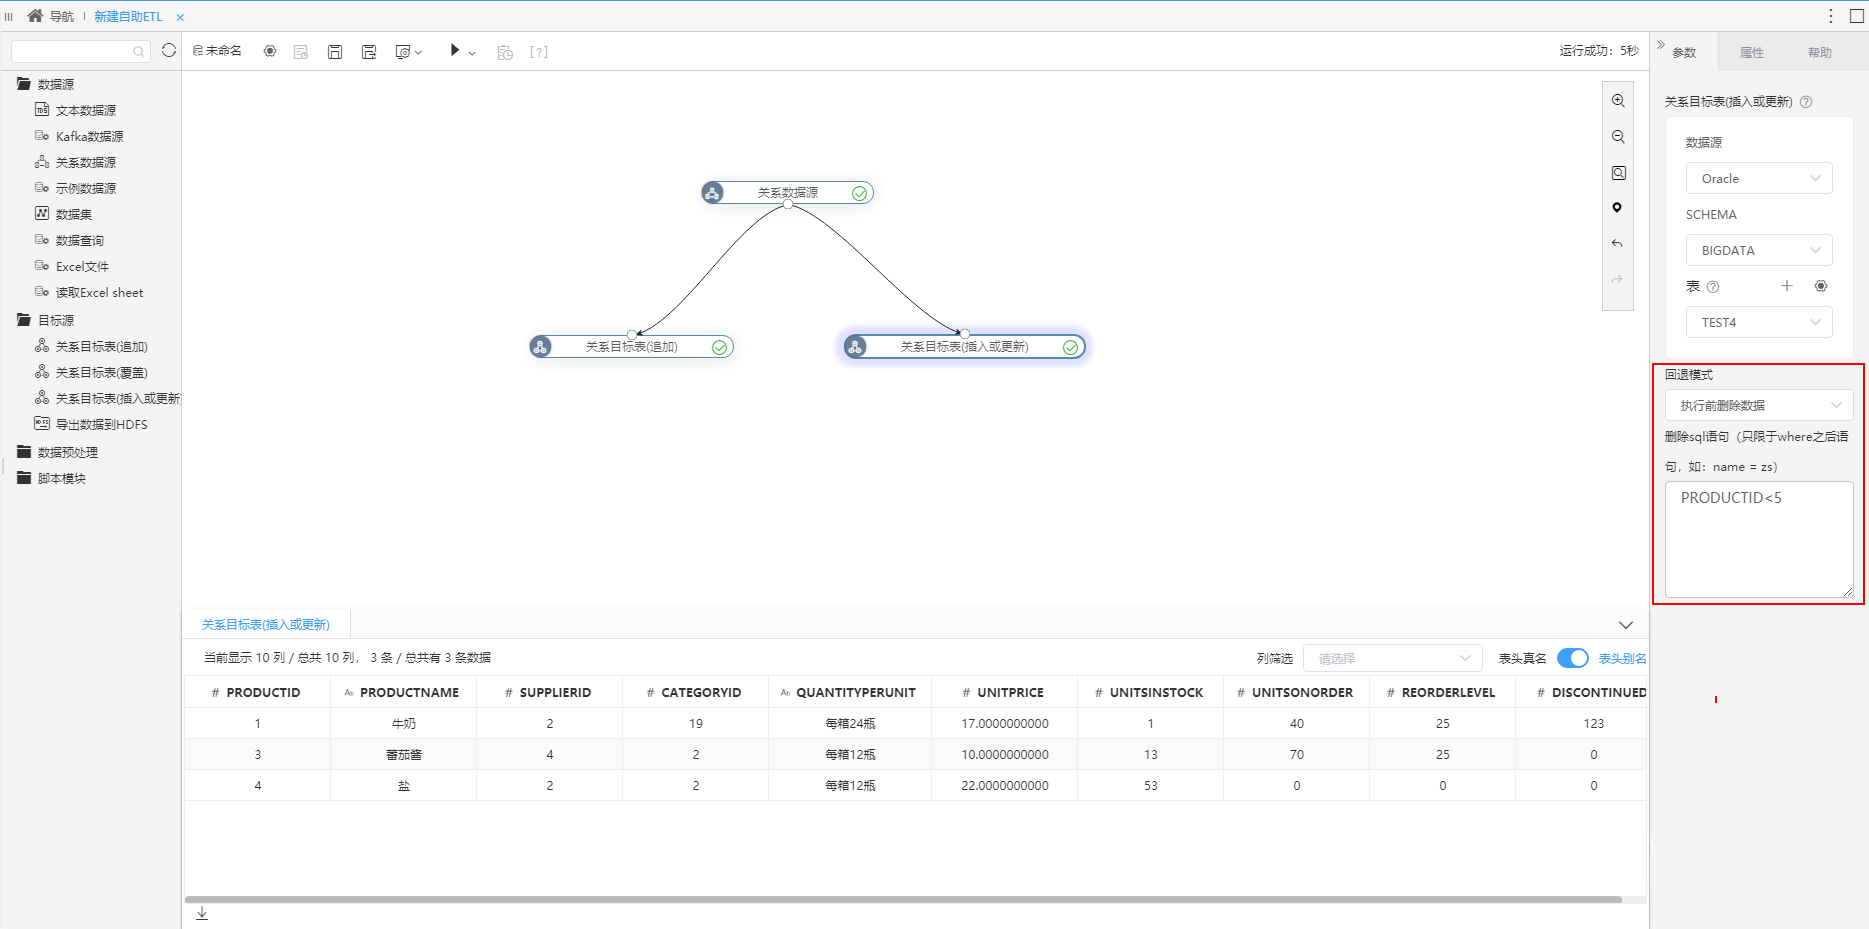Open the BIGDATA schema dropdown
Screen dimensions: 1869x929
pyautogui.click(x=1759, y=251)
